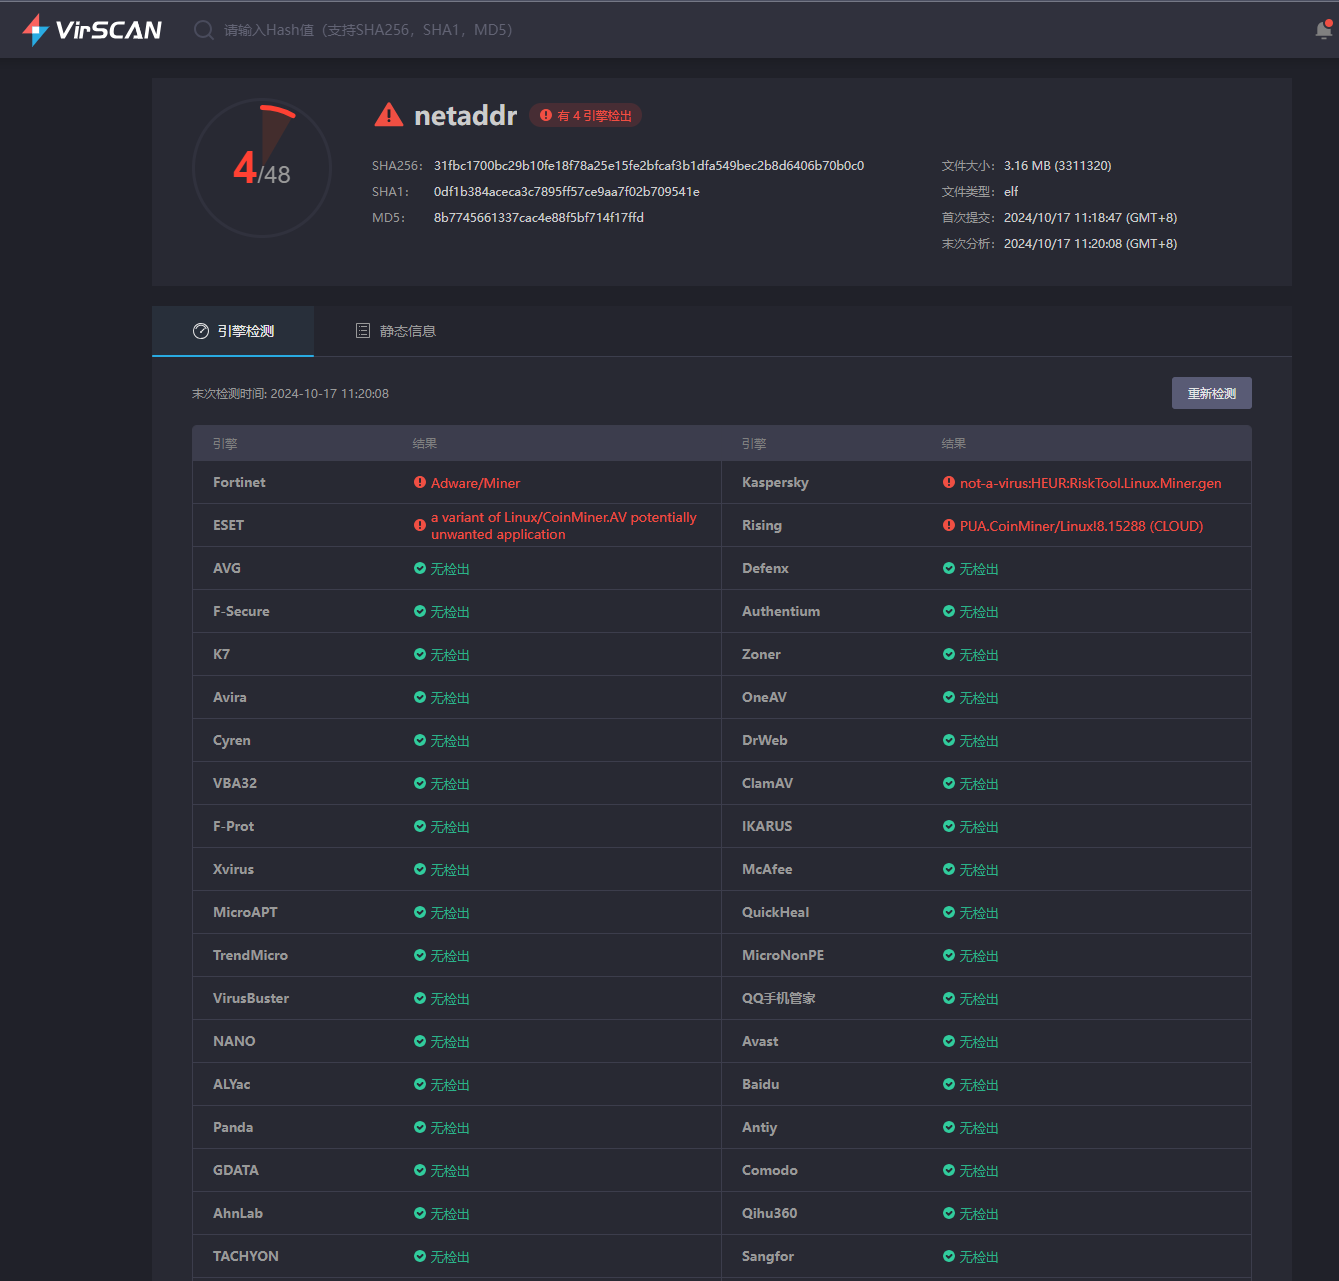
Task: Click the last analysis time 11:20:08 (GMT+8)
Action: 1090,244
